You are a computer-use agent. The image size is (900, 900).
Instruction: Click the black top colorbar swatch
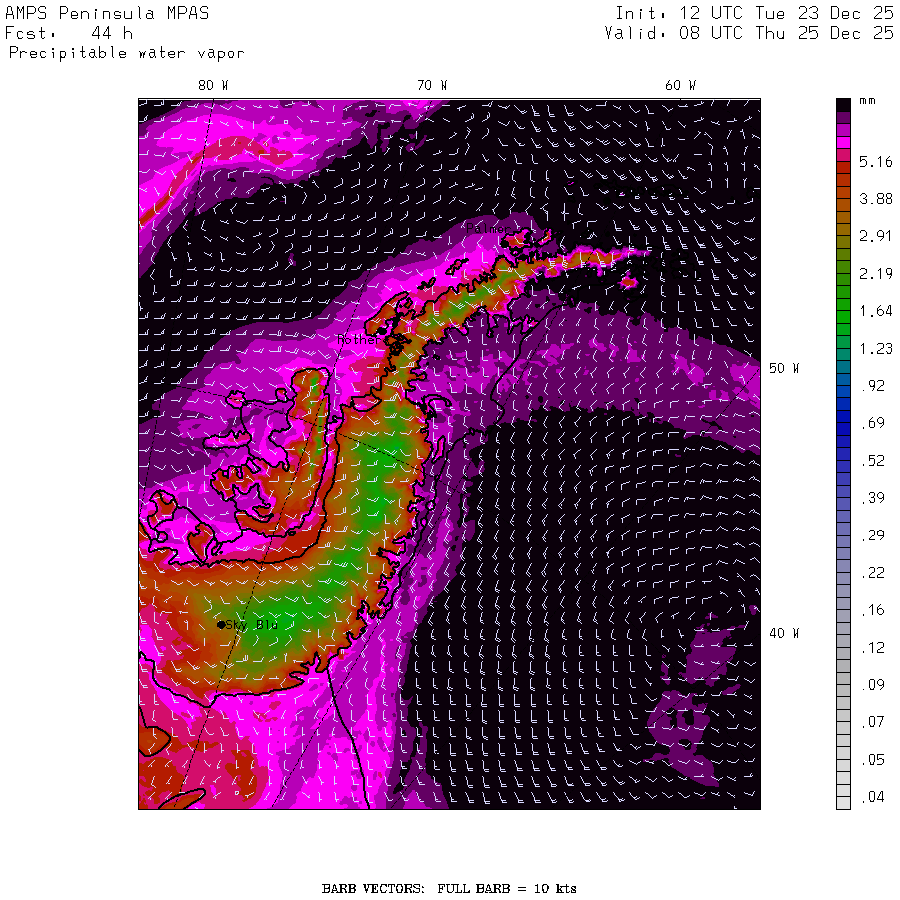(843, 105)
